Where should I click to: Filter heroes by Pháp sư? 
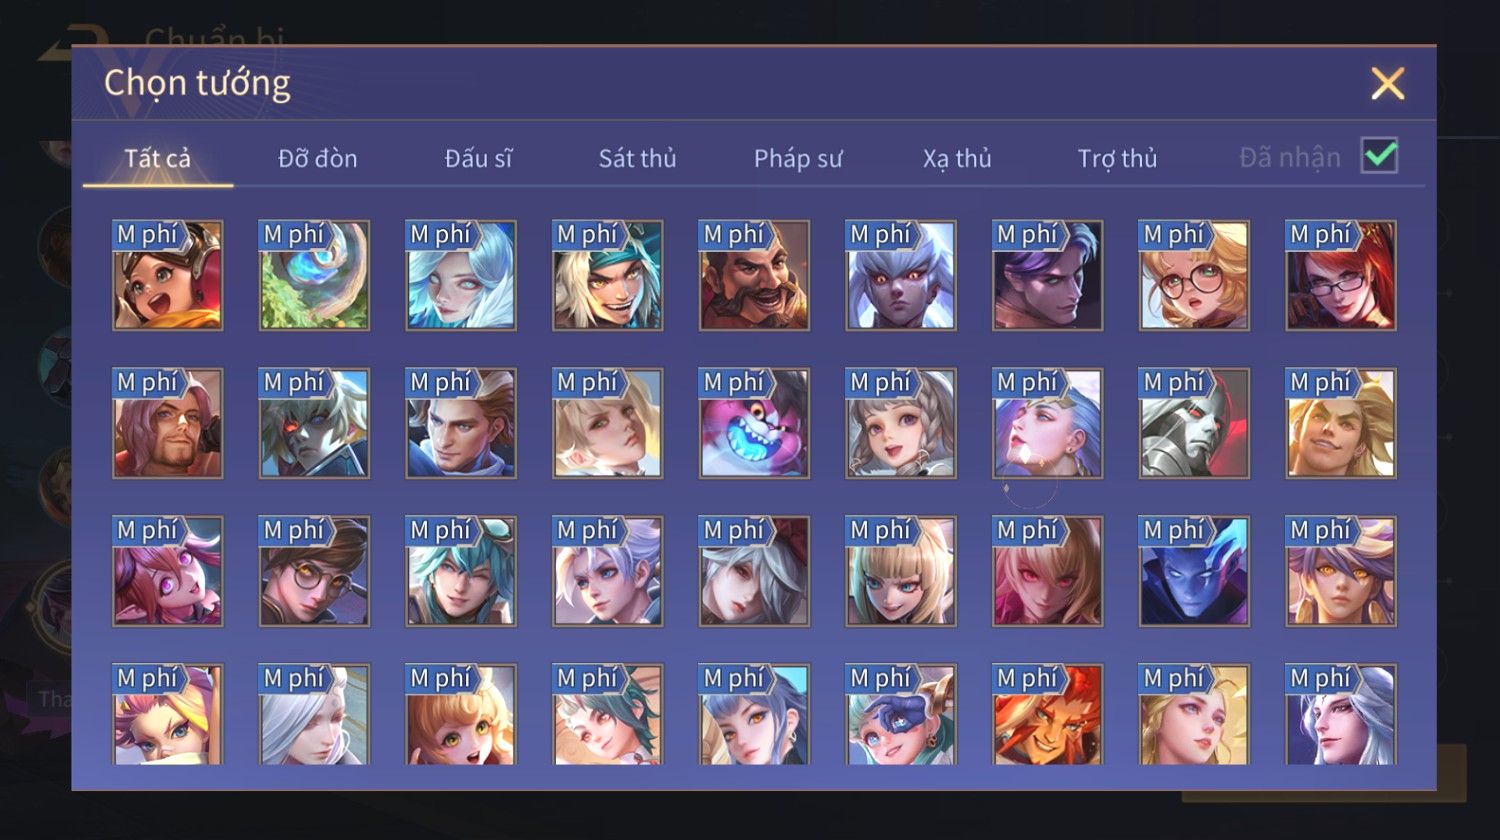tap(798, 158)
